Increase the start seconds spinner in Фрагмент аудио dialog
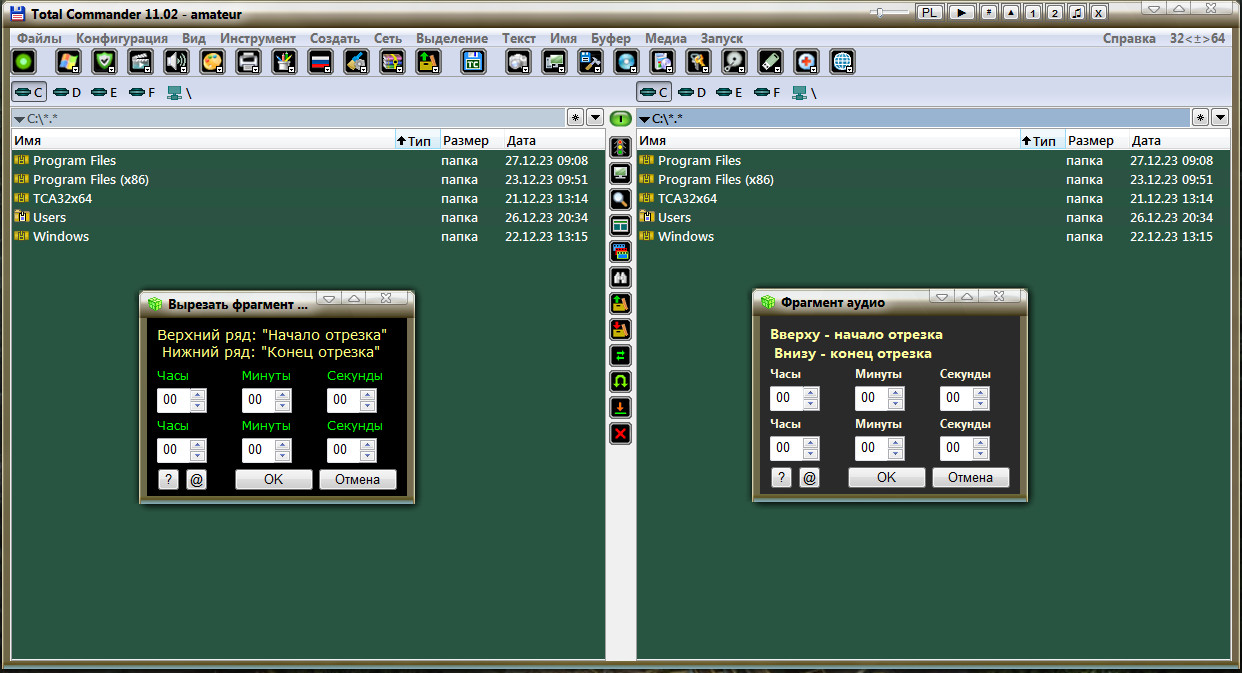This screenshot has height=673, width=1242. click(x=981, y=392)
